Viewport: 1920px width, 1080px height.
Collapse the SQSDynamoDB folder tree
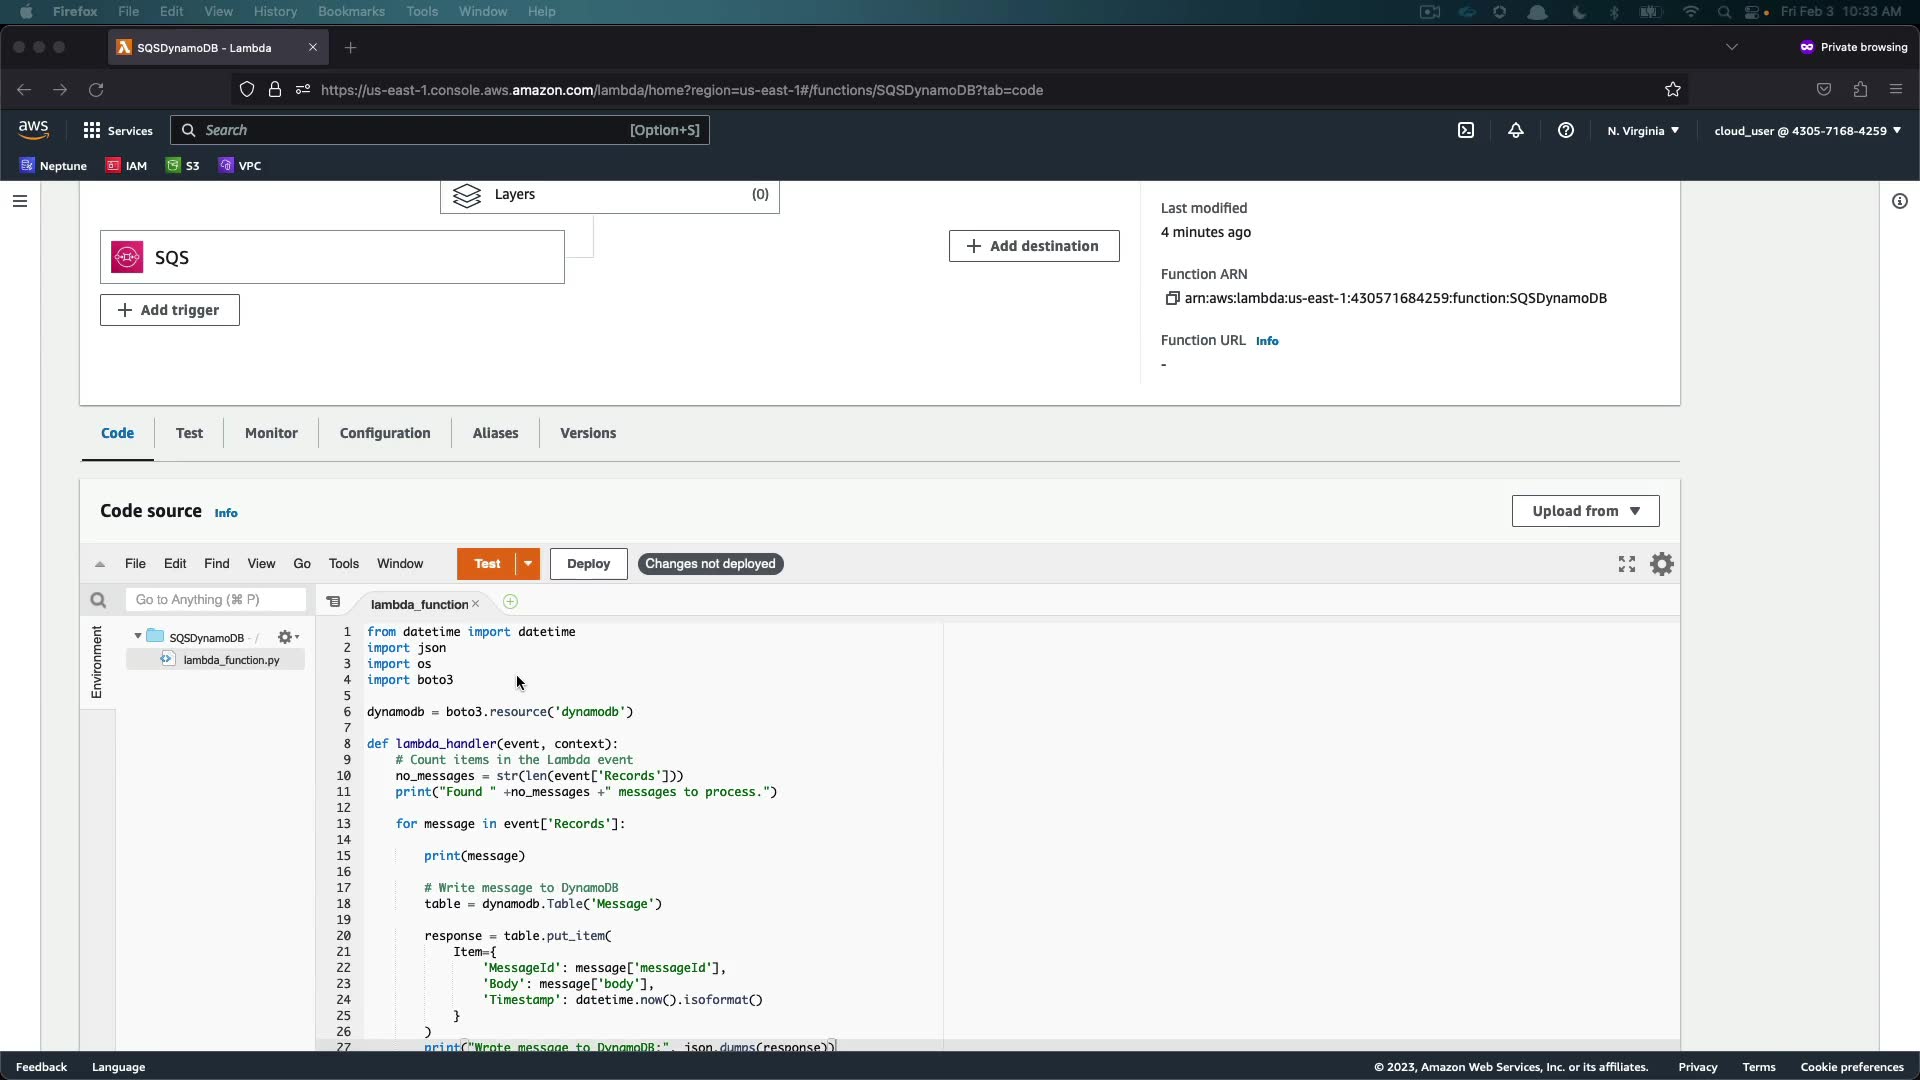(x=138, y=636)
